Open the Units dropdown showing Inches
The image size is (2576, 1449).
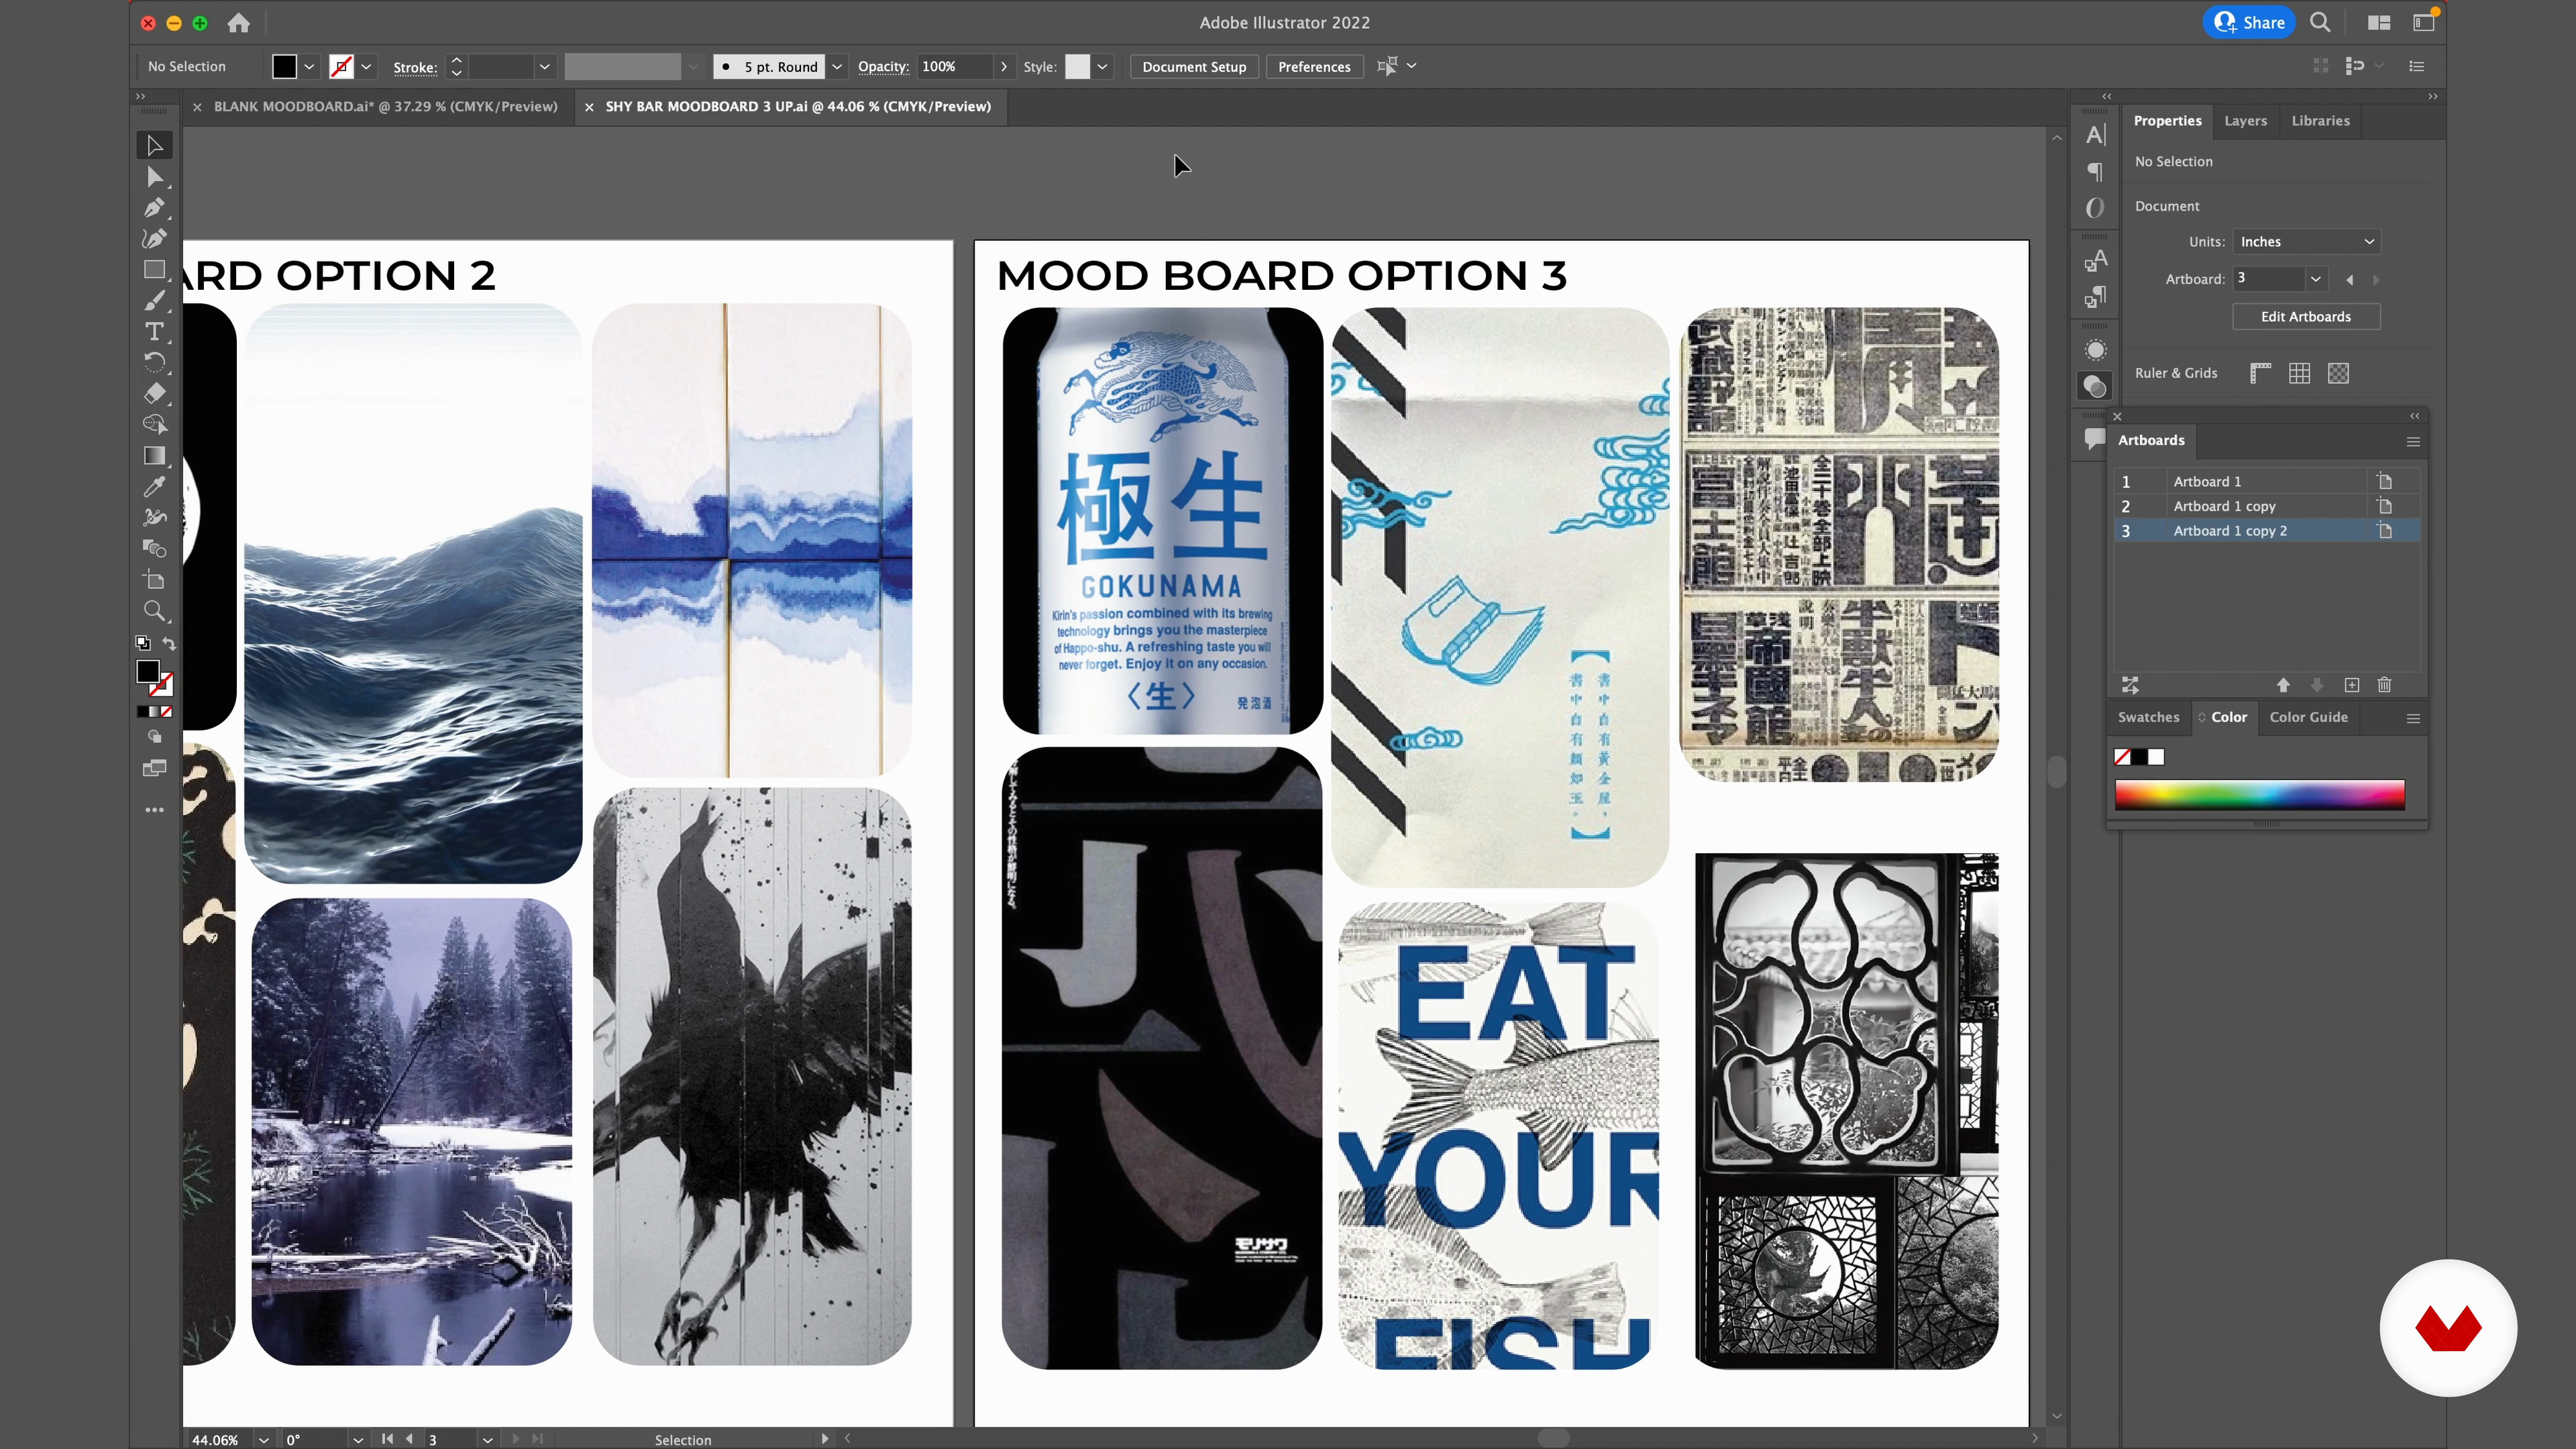pyautogui.click(x=2306, y=242)
